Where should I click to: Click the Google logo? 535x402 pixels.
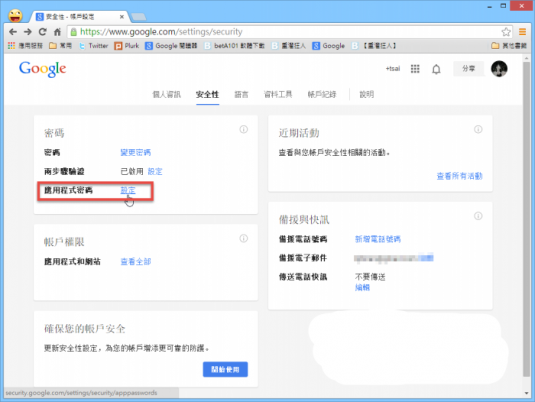click(42, 69)
